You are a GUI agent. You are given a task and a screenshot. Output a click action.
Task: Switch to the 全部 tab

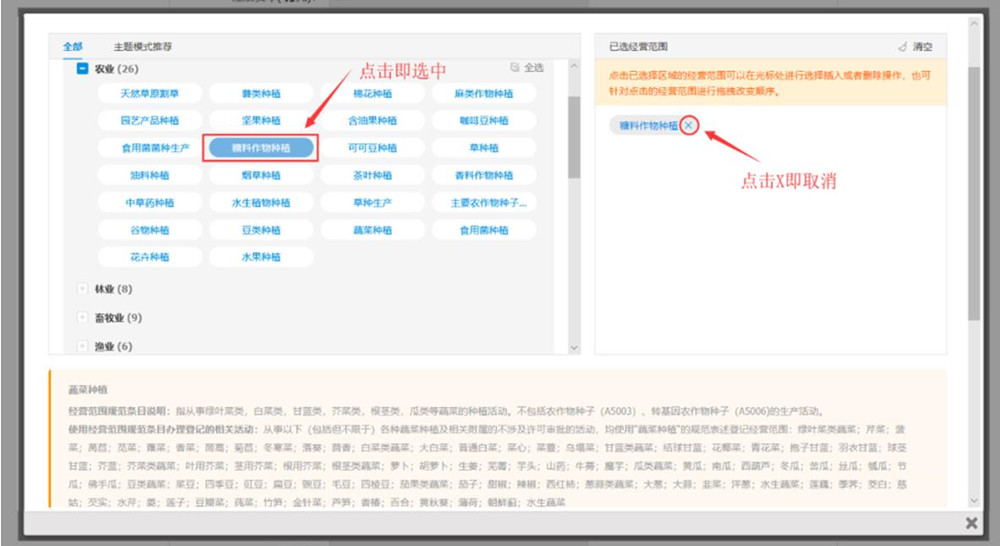click(x=73, y=46)
